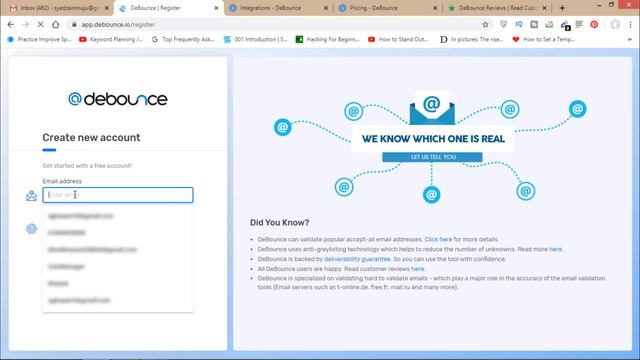Open the shield extension icon

point(503,24)
